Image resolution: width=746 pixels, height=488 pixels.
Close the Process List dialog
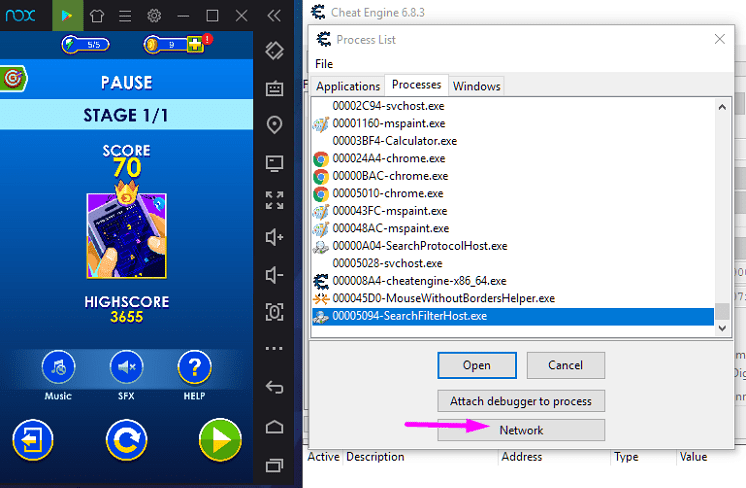[720, 39]
